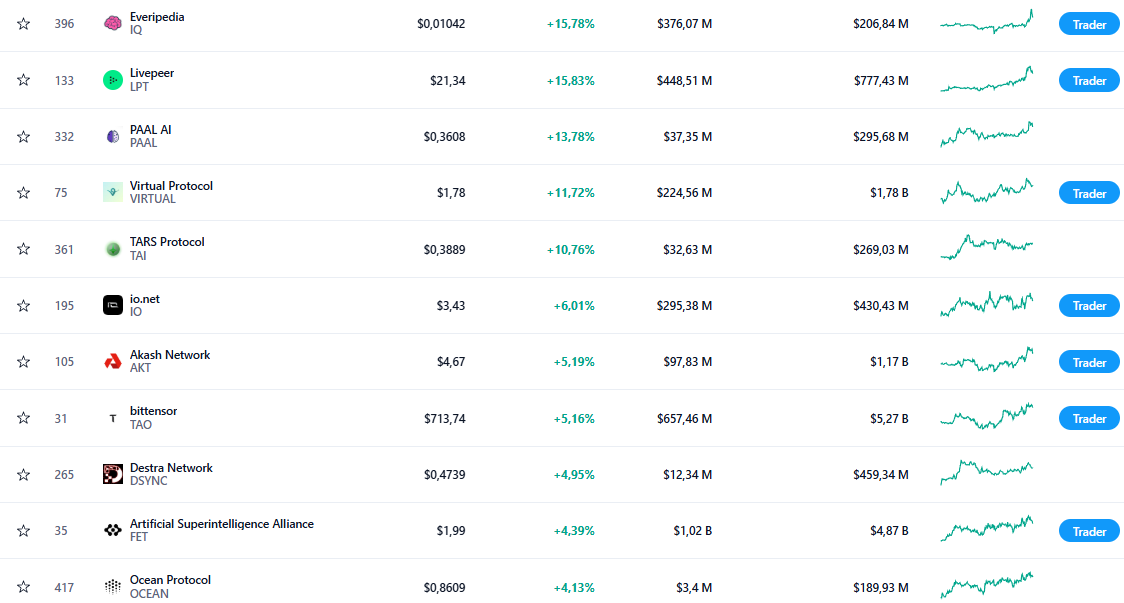Click the red Akash Network icon
The width and height of the screenshot is (1124, 603).
point(113,361)
